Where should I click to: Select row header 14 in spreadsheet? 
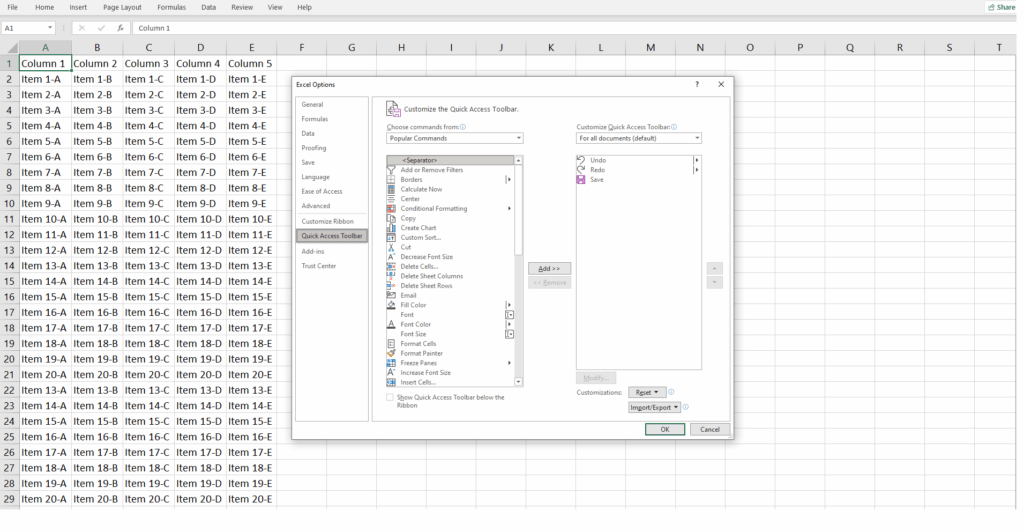tap(9, 266)
